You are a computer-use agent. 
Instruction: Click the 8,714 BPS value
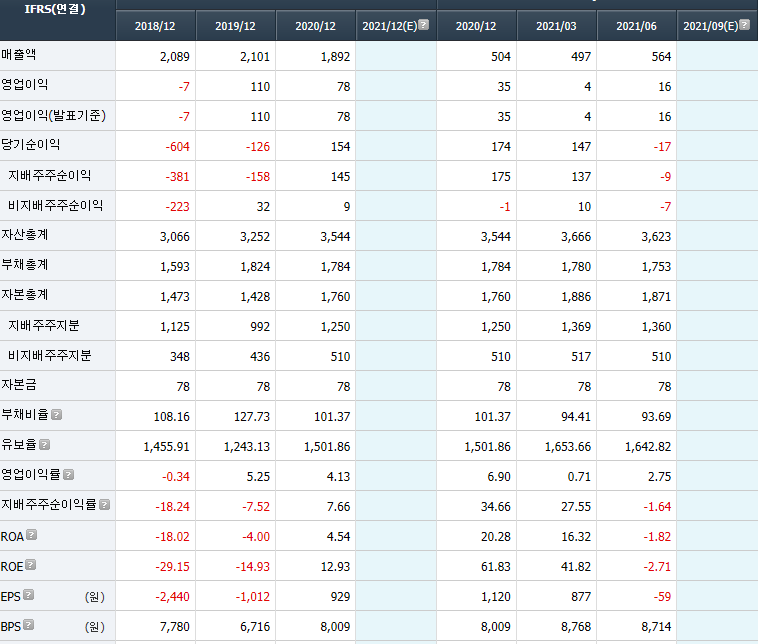tap(656, 627)
